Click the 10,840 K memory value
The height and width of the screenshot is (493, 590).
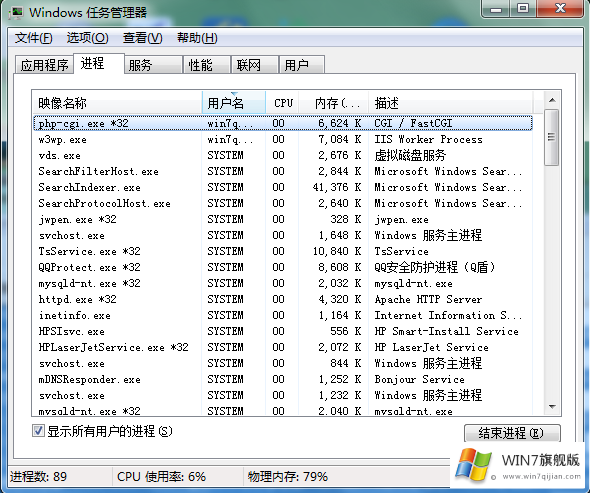[337, 251]
